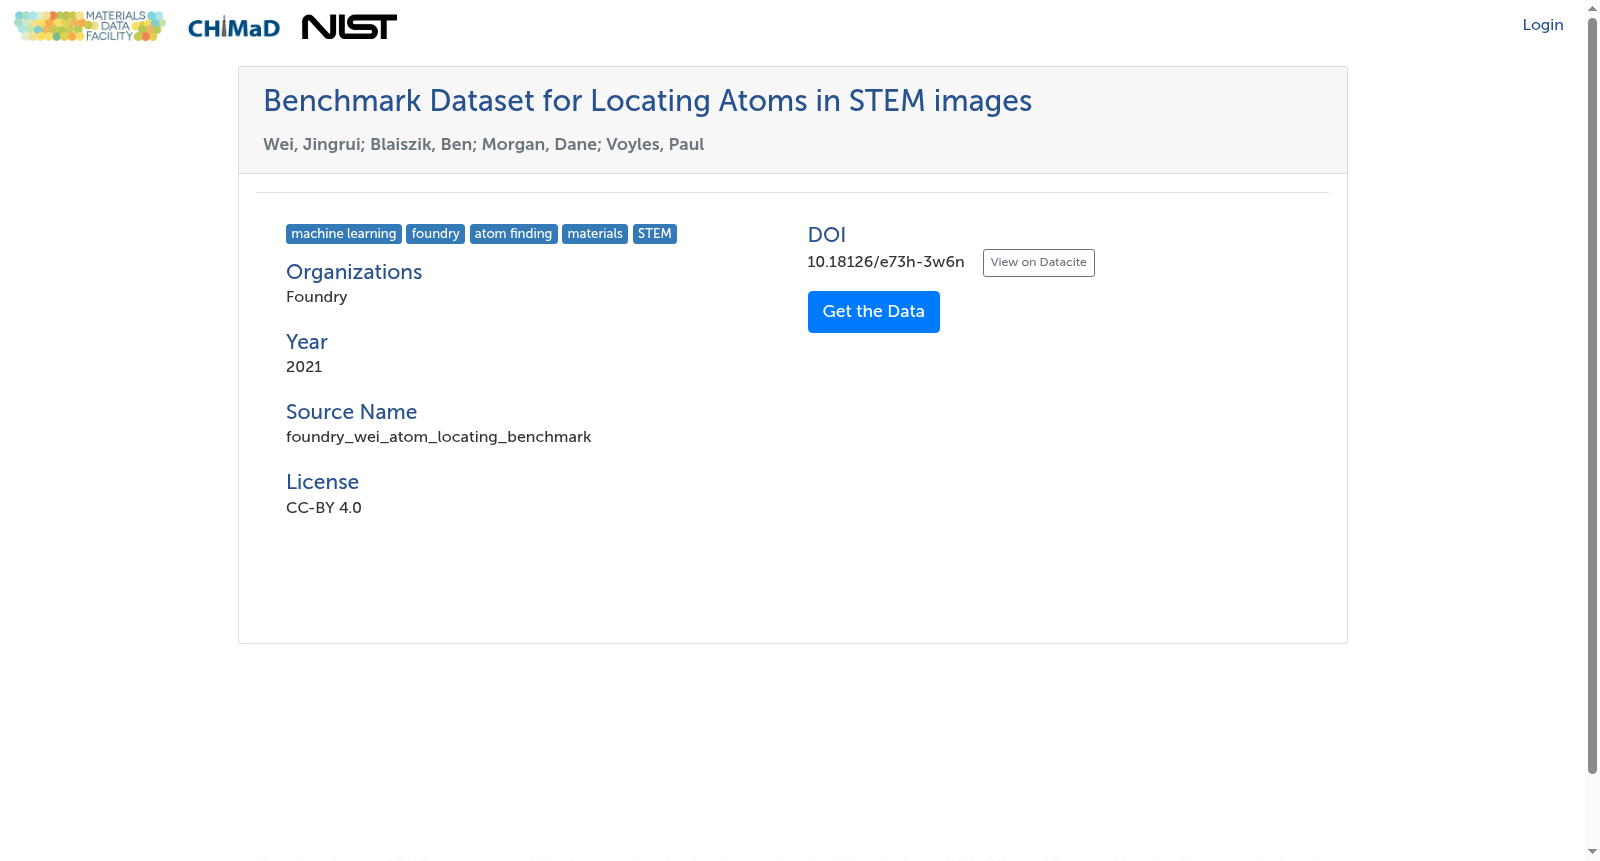Open the Login link
The height and width of the screenshot is (861, 1600).
tap(1543, 25)
